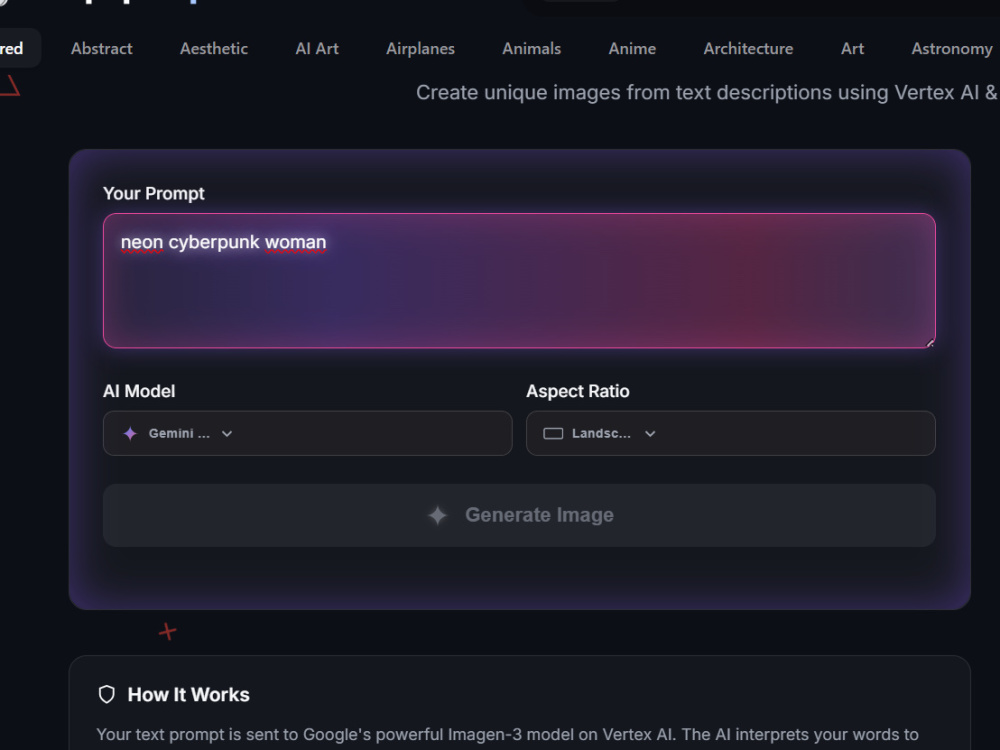
Task: Click the AI Model label
Action: (x=139, y=391)
